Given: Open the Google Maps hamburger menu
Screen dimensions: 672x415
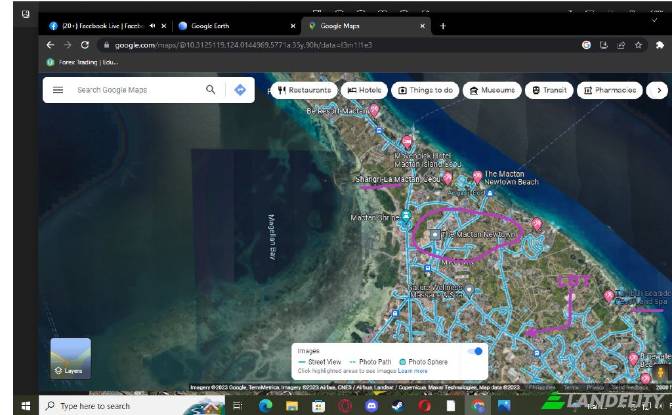Looking at the screenshot, I should coord(57,90).
